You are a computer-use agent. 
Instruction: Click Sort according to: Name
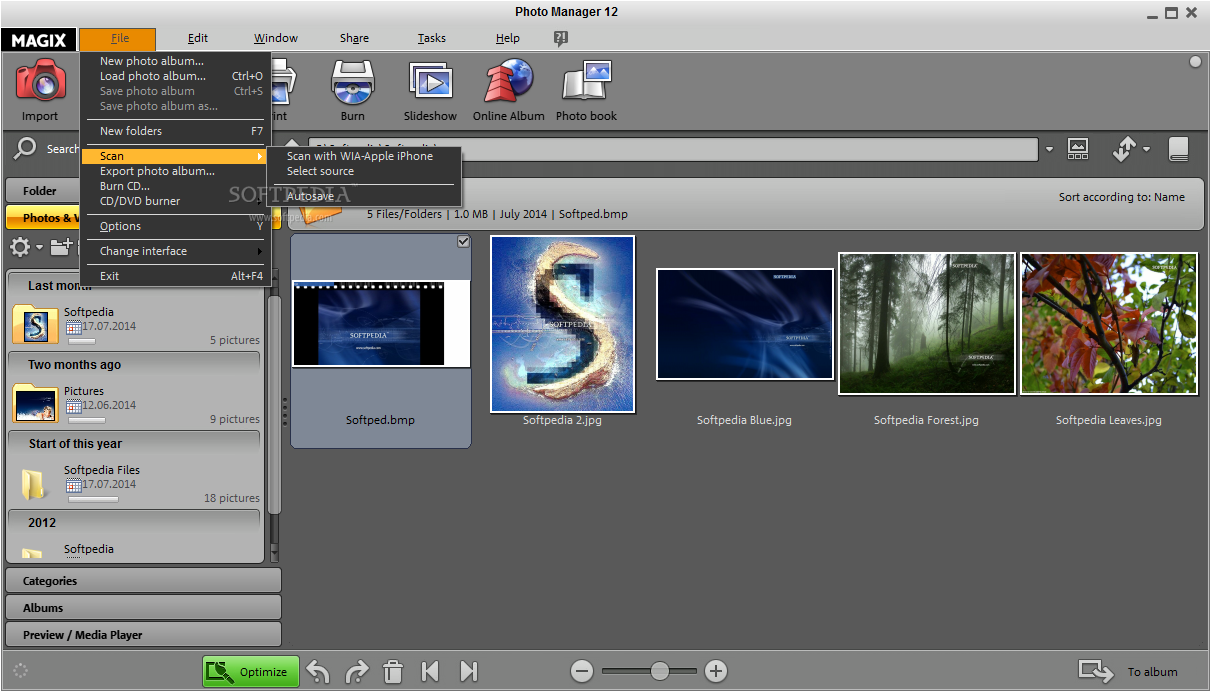pyautogui.click(x=1121, y=197)
